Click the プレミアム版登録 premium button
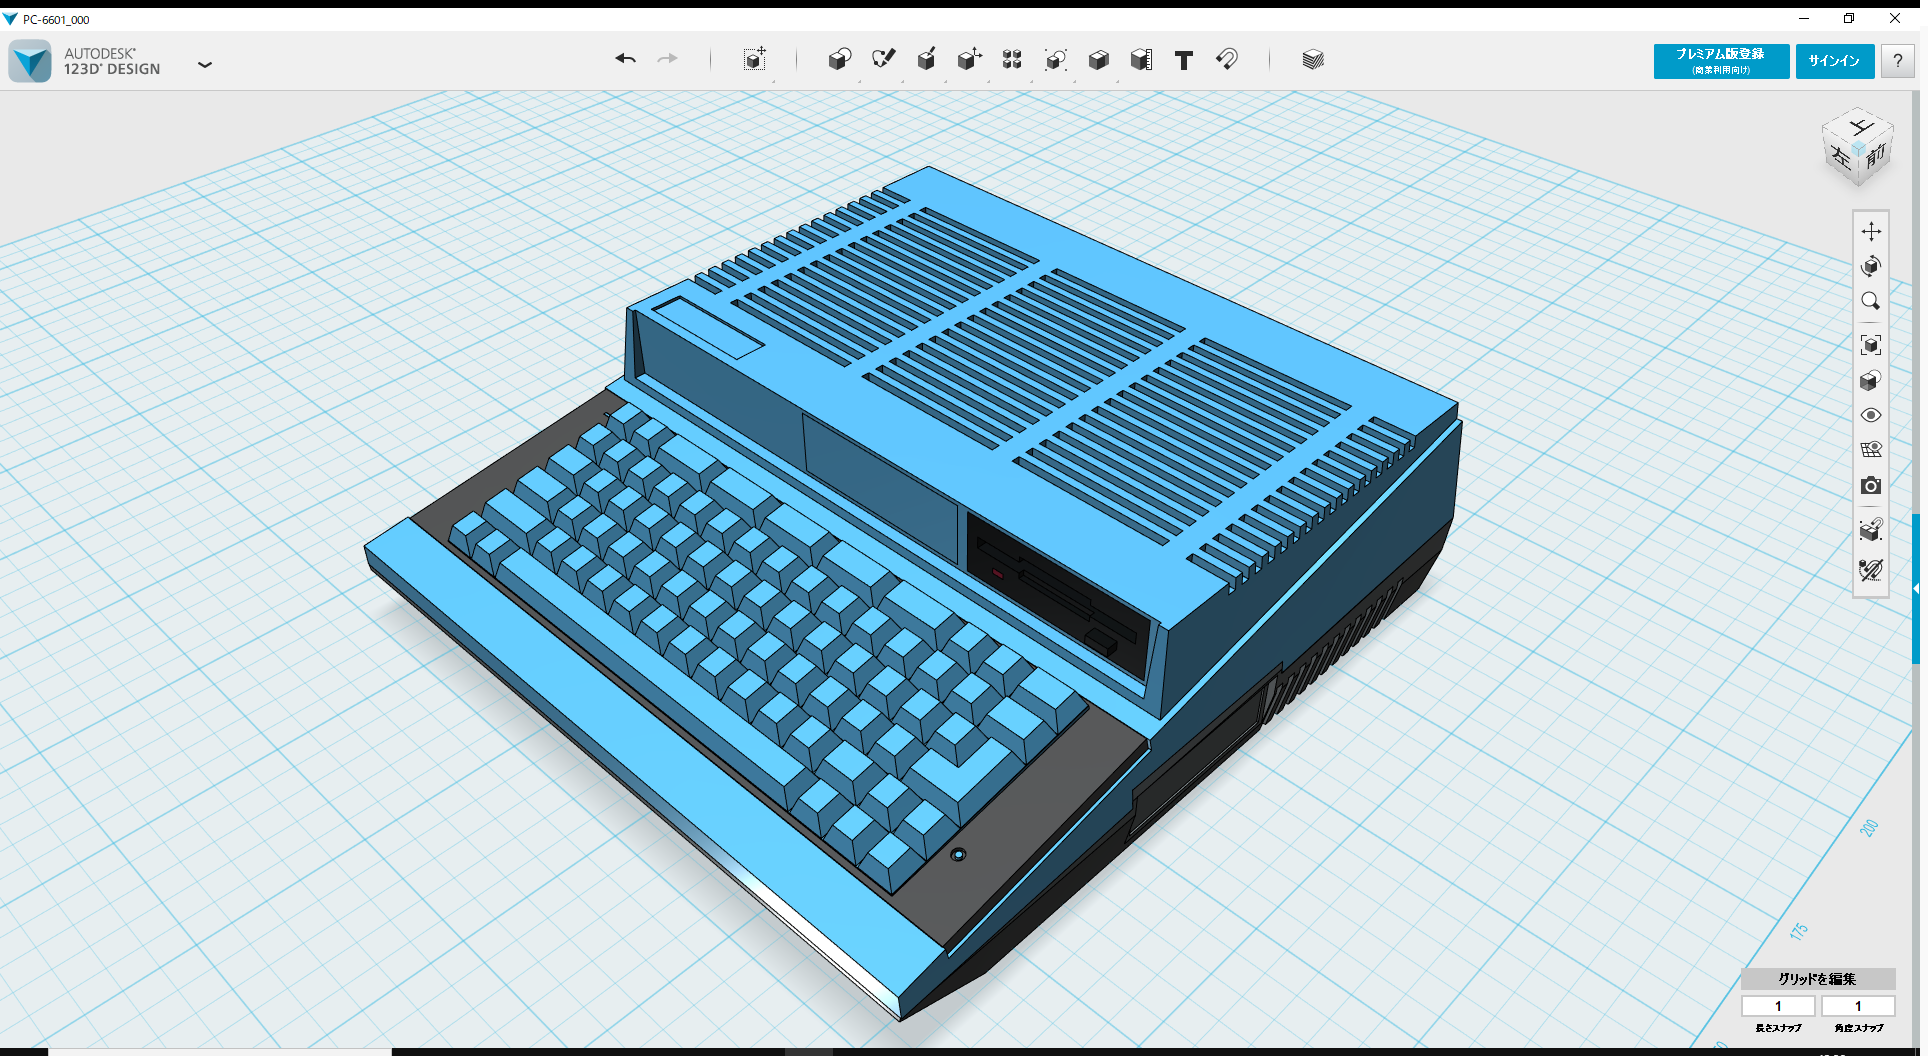Screen dimensions: 1928x1056 [1720, 61]
